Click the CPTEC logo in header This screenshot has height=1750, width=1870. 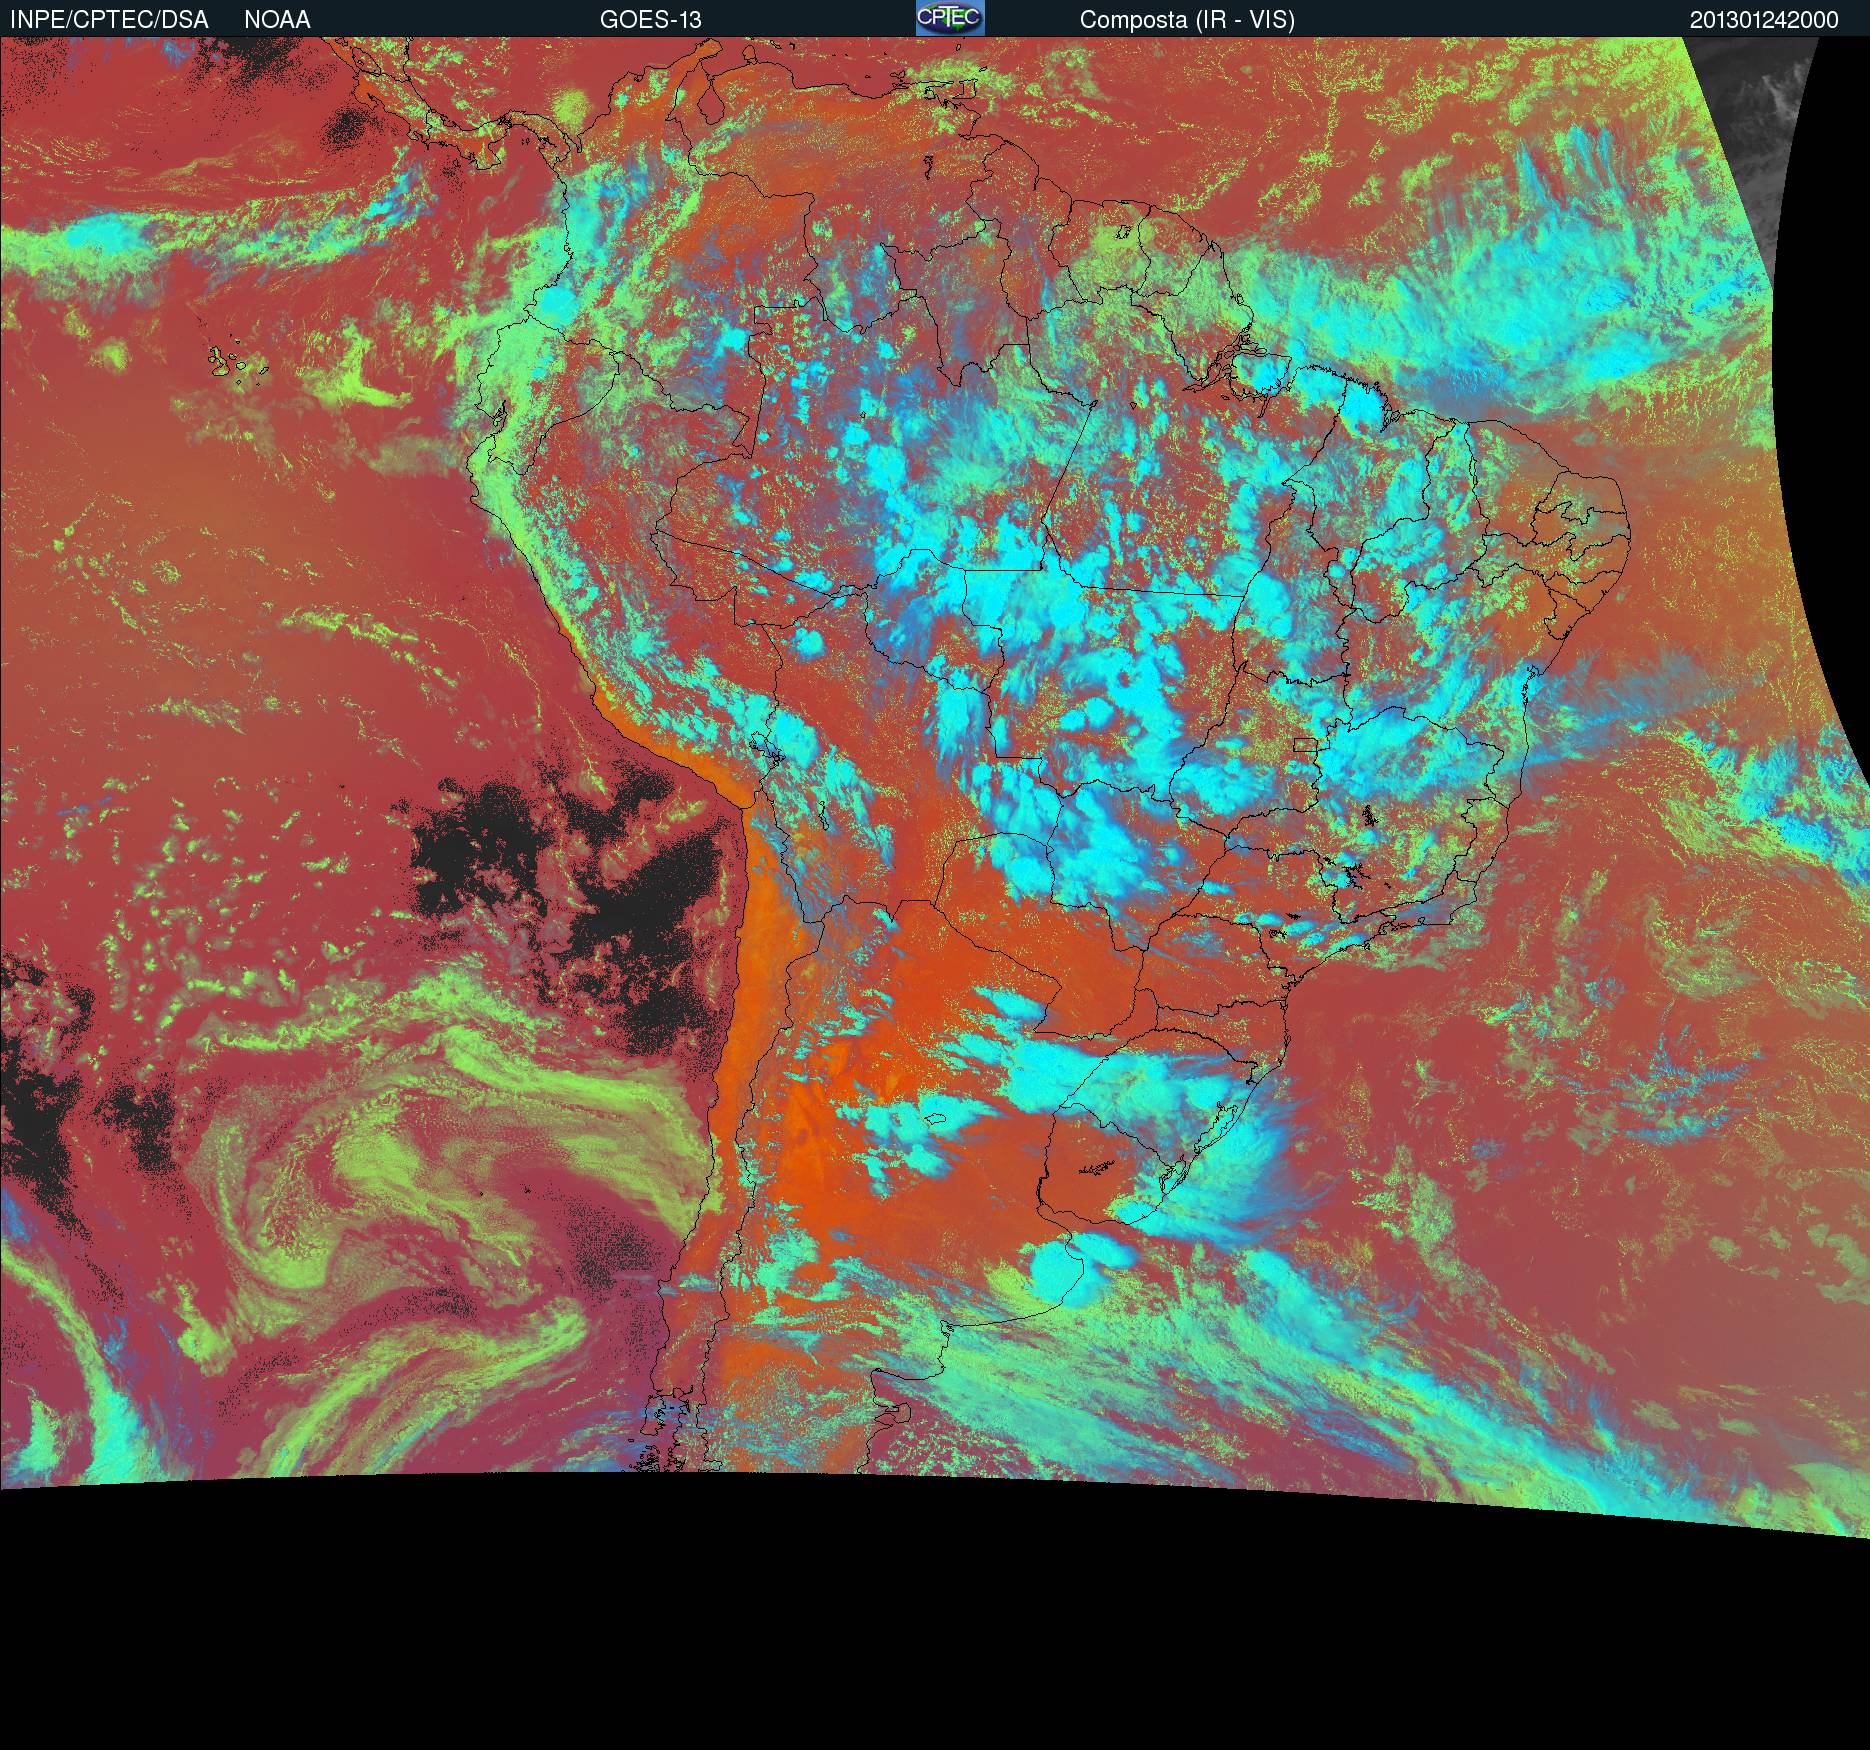[x=950, y=18]
